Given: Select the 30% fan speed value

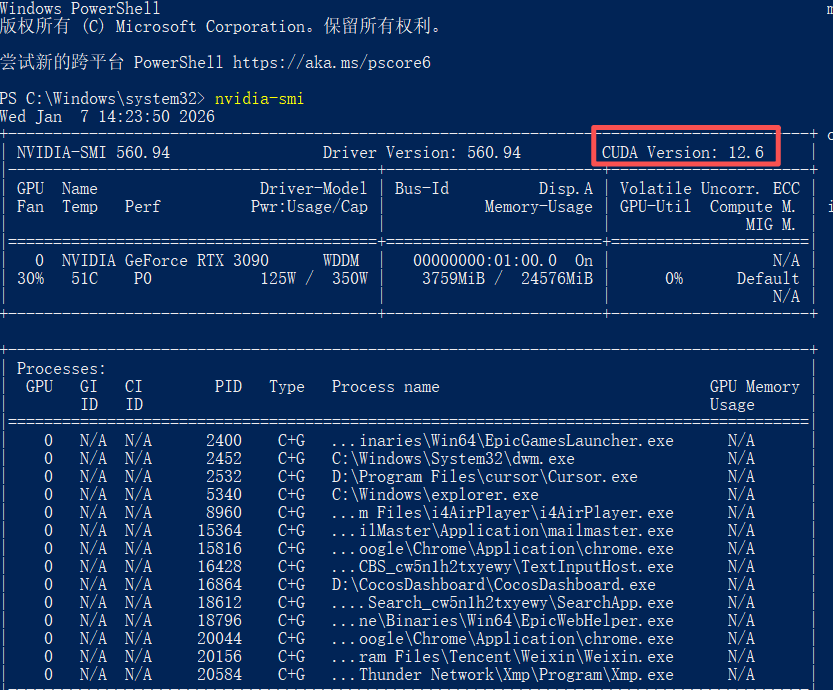Looking at the screenshot, I should tap(31, 279).
